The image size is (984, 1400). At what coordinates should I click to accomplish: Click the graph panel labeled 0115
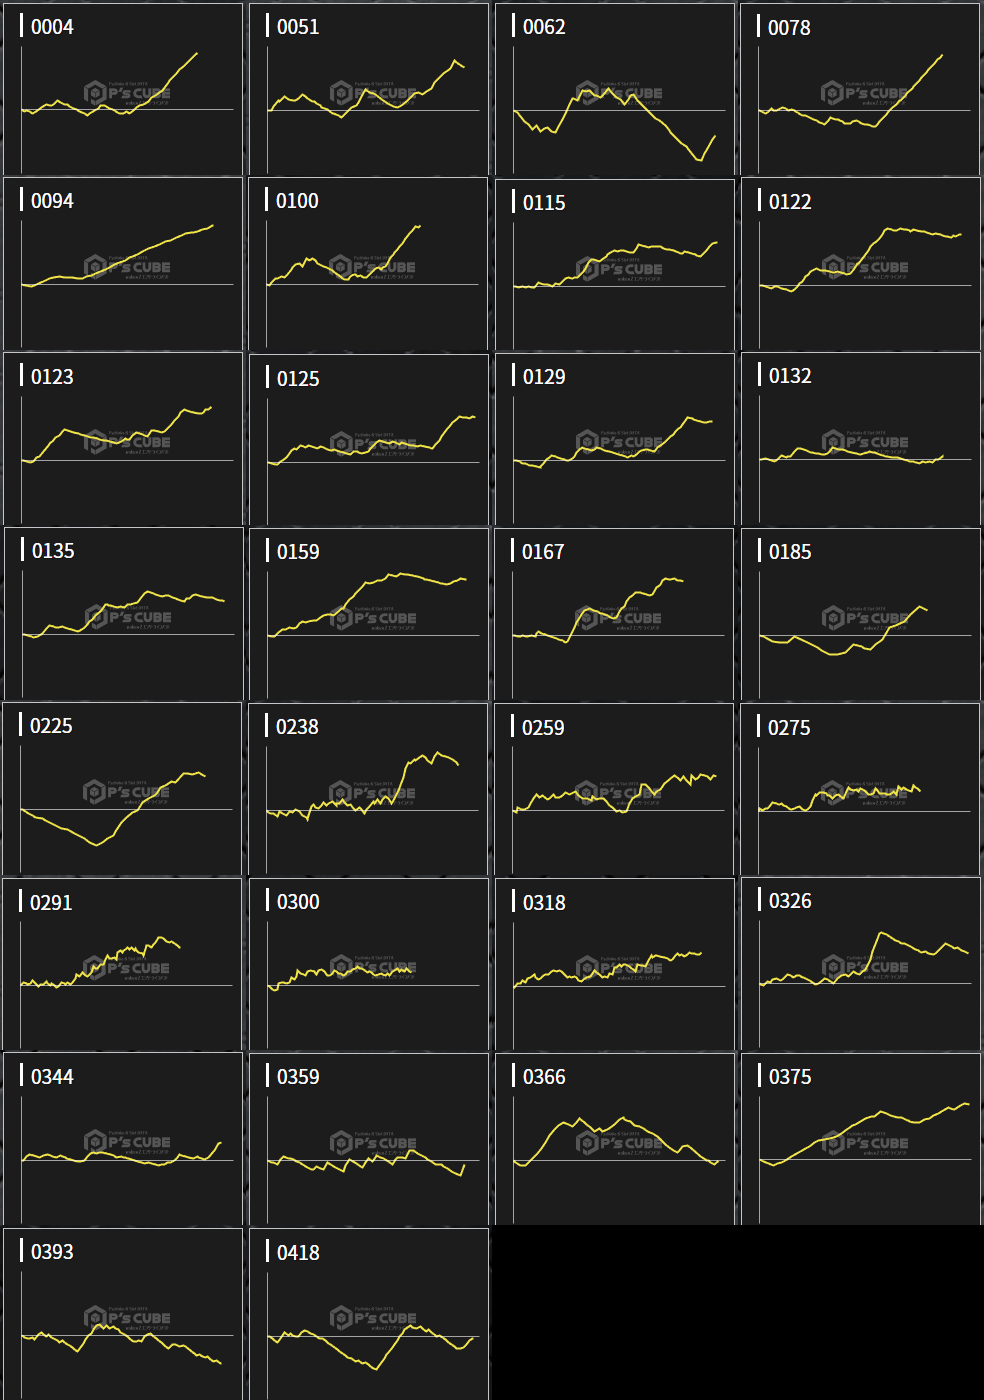point(615,265)
